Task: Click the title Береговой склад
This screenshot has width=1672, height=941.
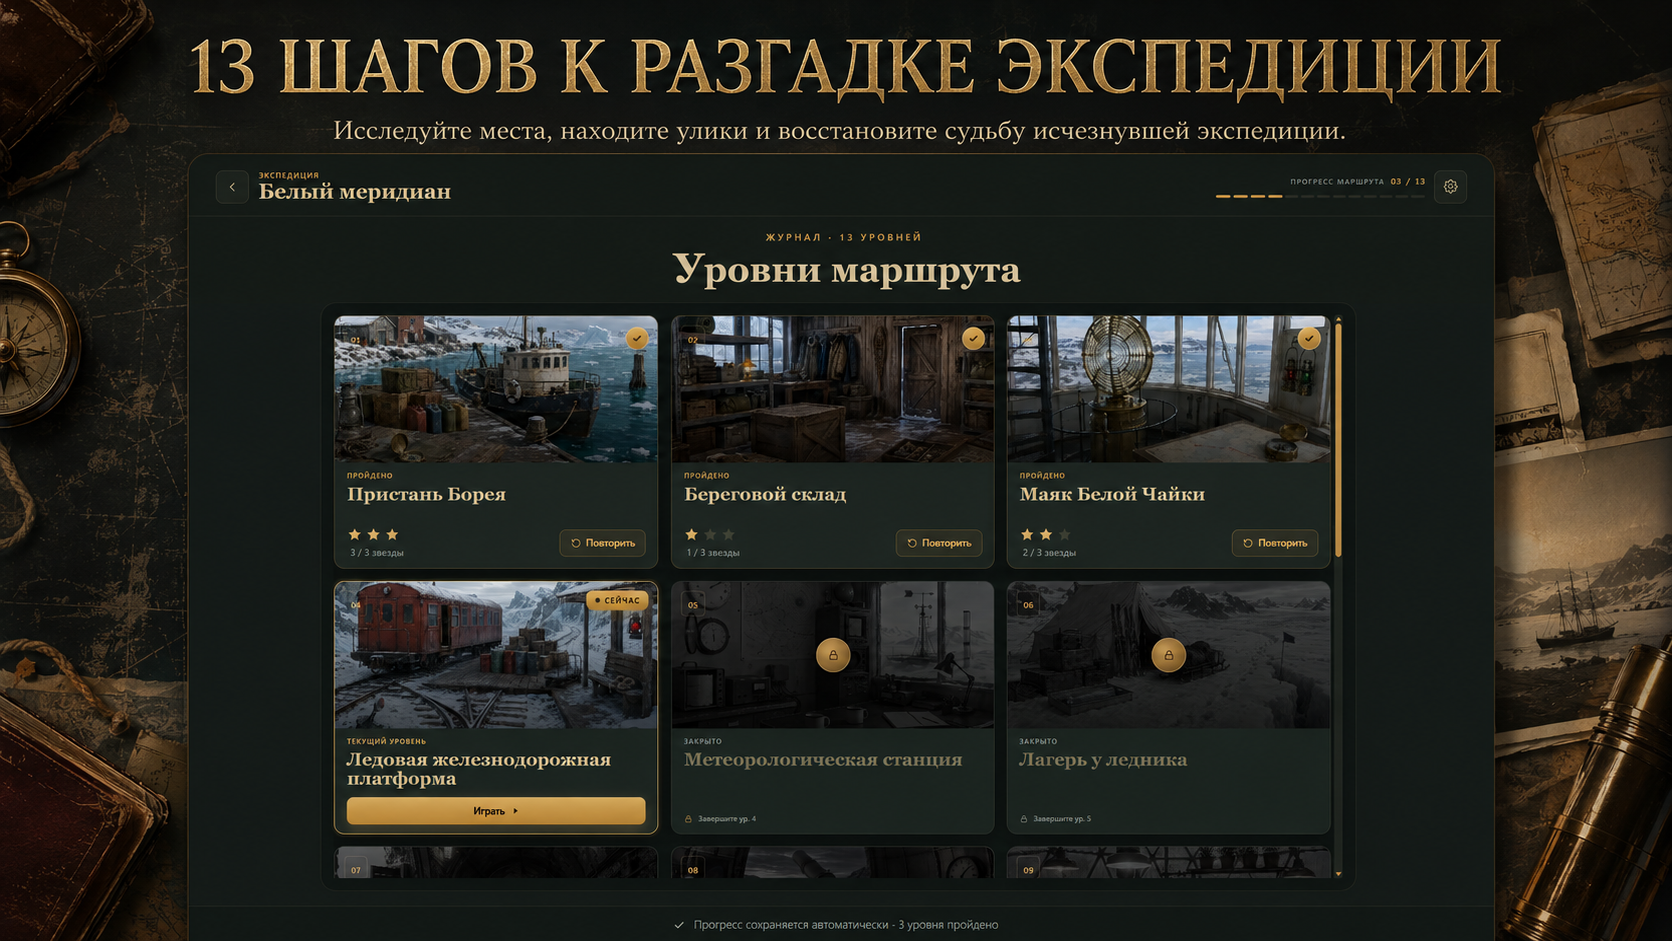Action: point(765,494)
